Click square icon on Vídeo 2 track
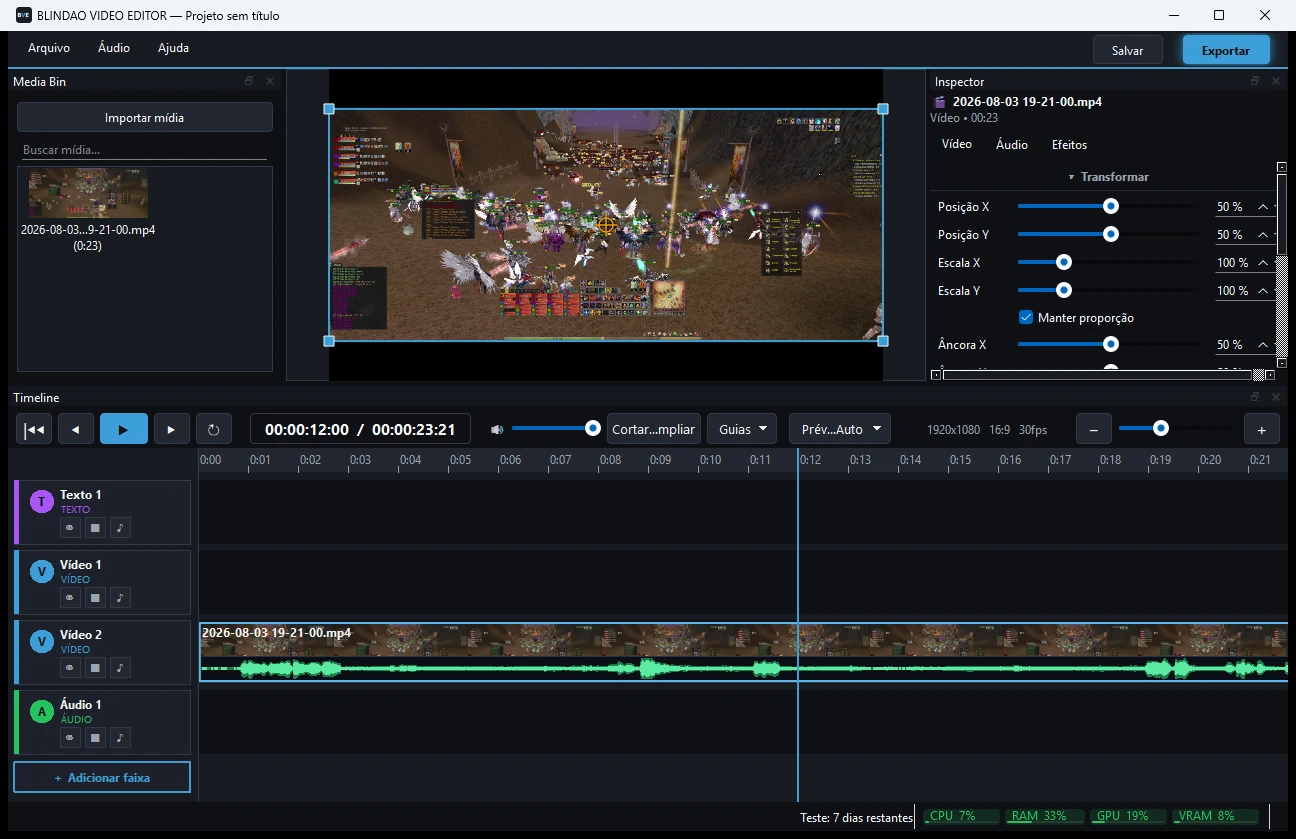Viewport: 1296px width, 839px height. click(95, 668)
